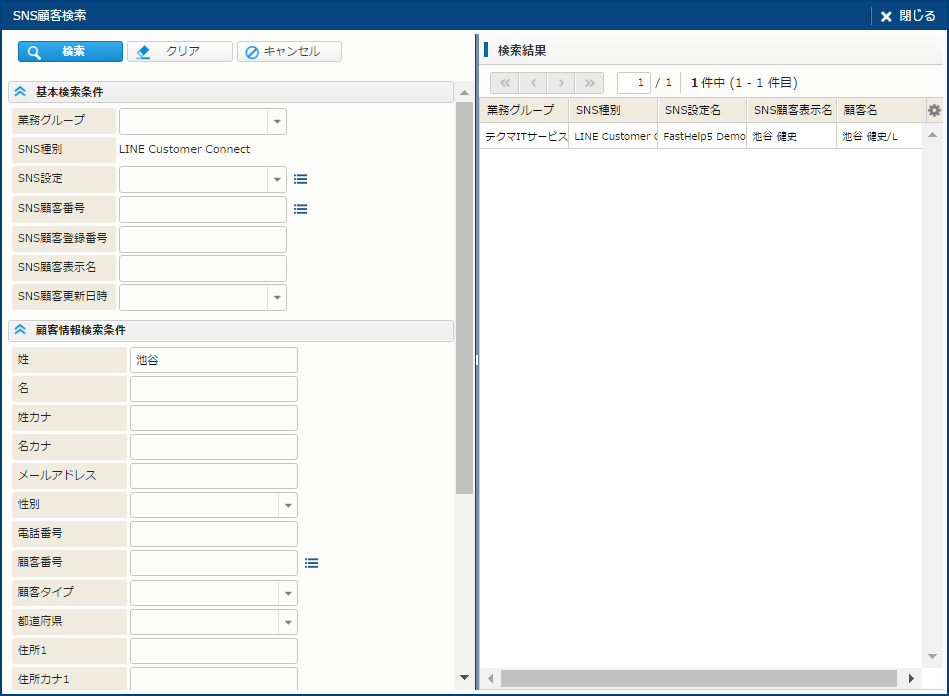Go to previous results page
This screenshot has height=696, width=949.
point(533,83)
